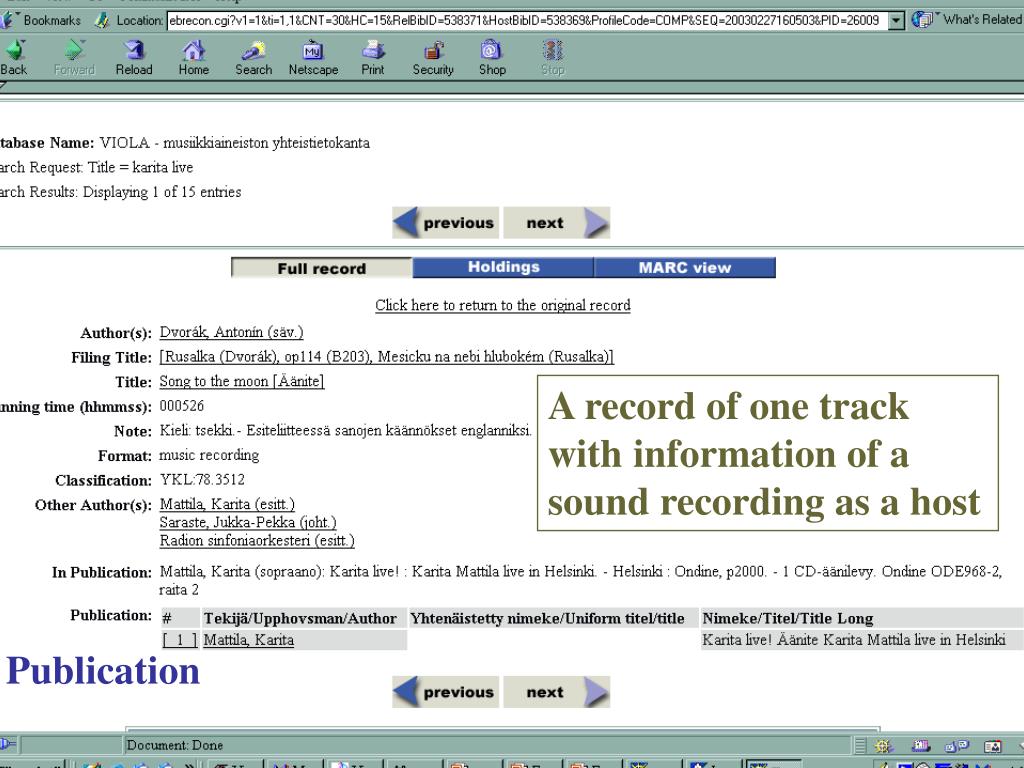Select the Full record tab
1024x768 pixels.
(322, 268)
